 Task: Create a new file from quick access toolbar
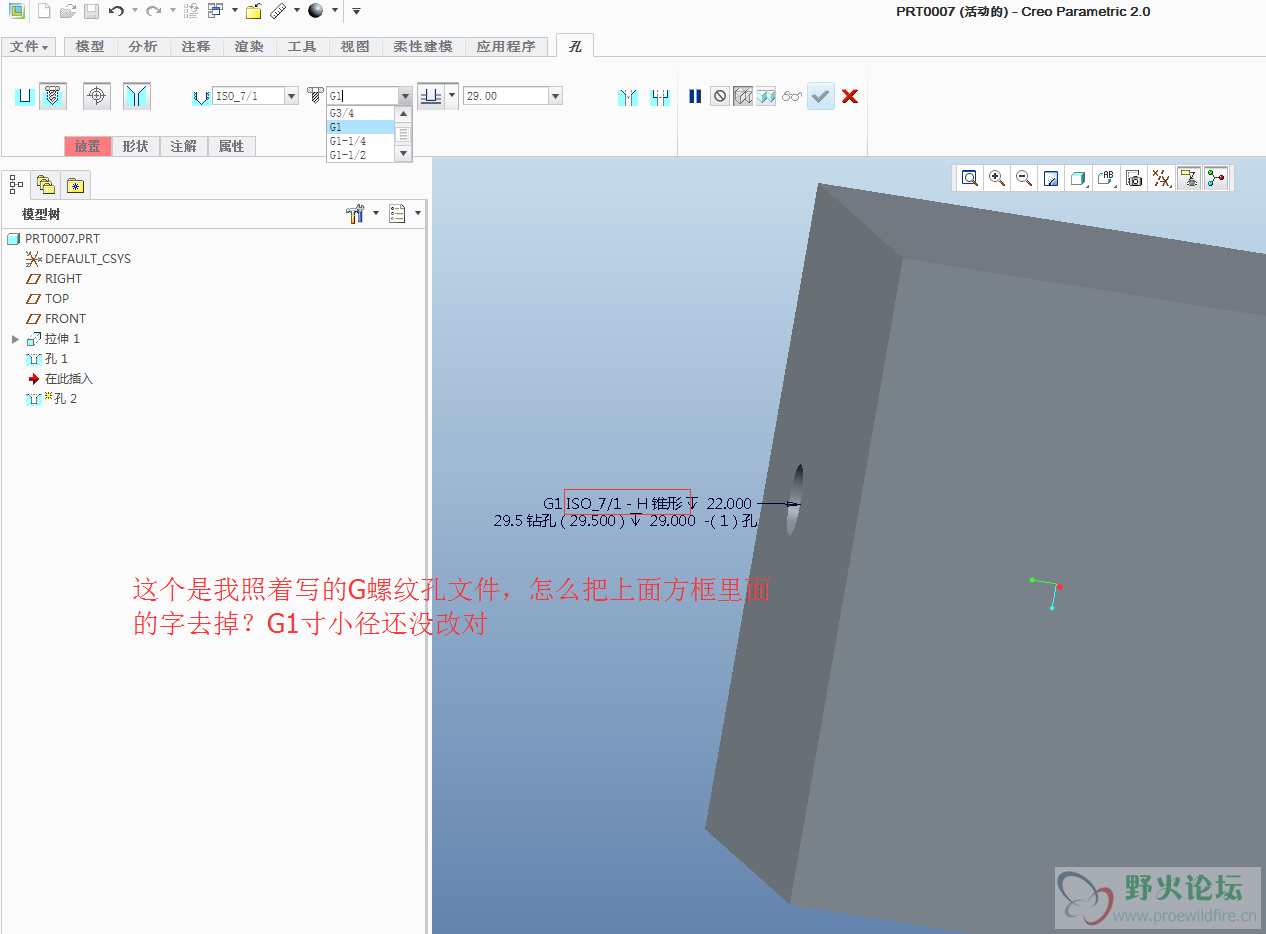(43, 11)
